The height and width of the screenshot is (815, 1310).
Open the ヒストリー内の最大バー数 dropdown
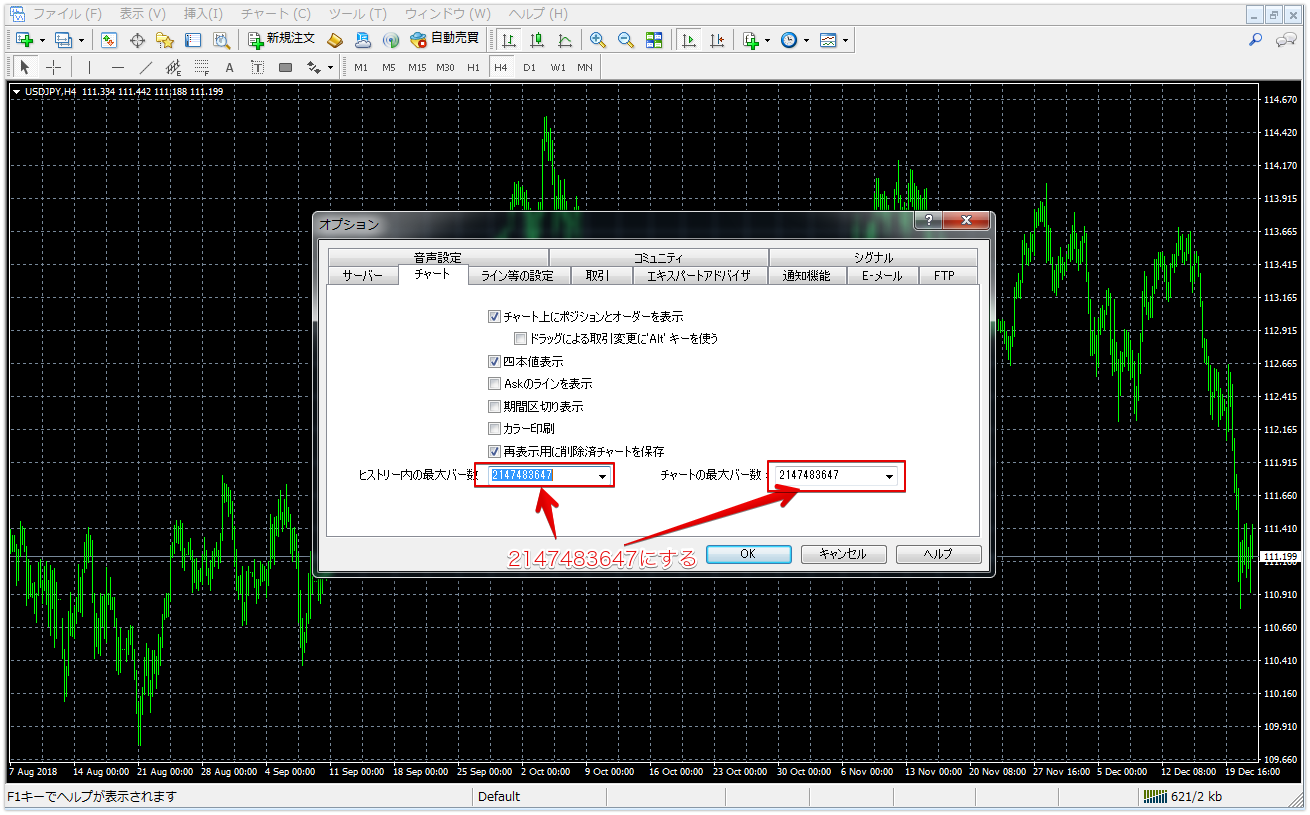click(x=604, y=475)
